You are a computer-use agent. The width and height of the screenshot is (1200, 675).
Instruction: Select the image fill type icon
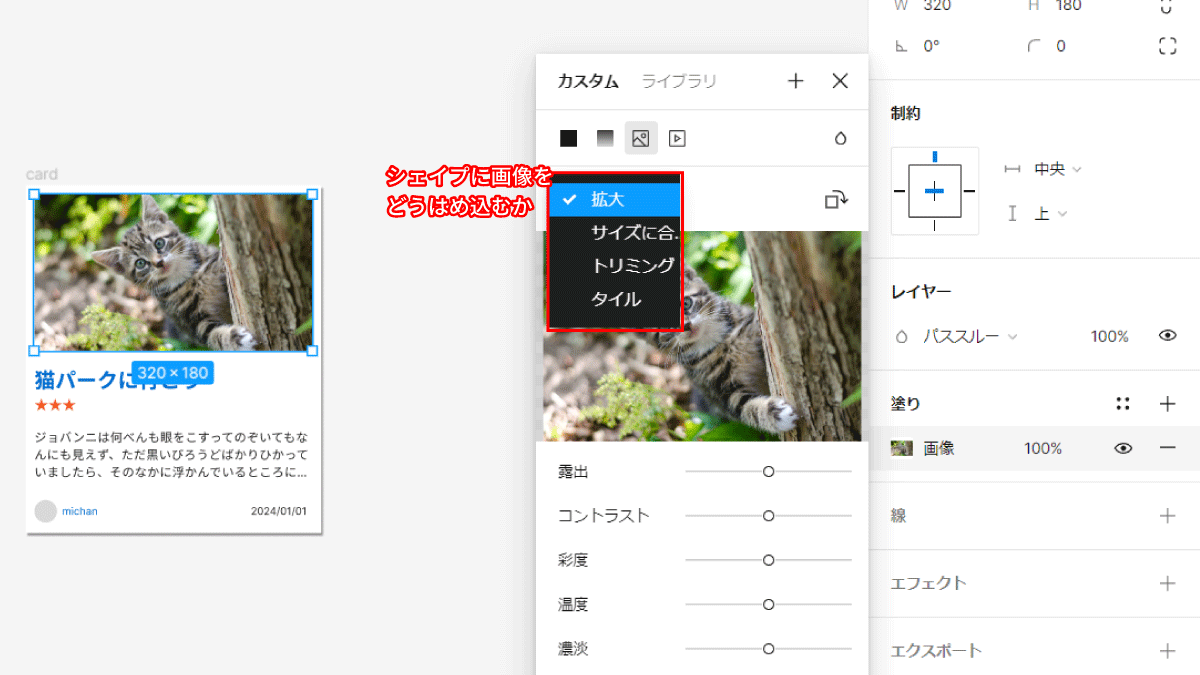pyautogui.click(x=641, y=138)
